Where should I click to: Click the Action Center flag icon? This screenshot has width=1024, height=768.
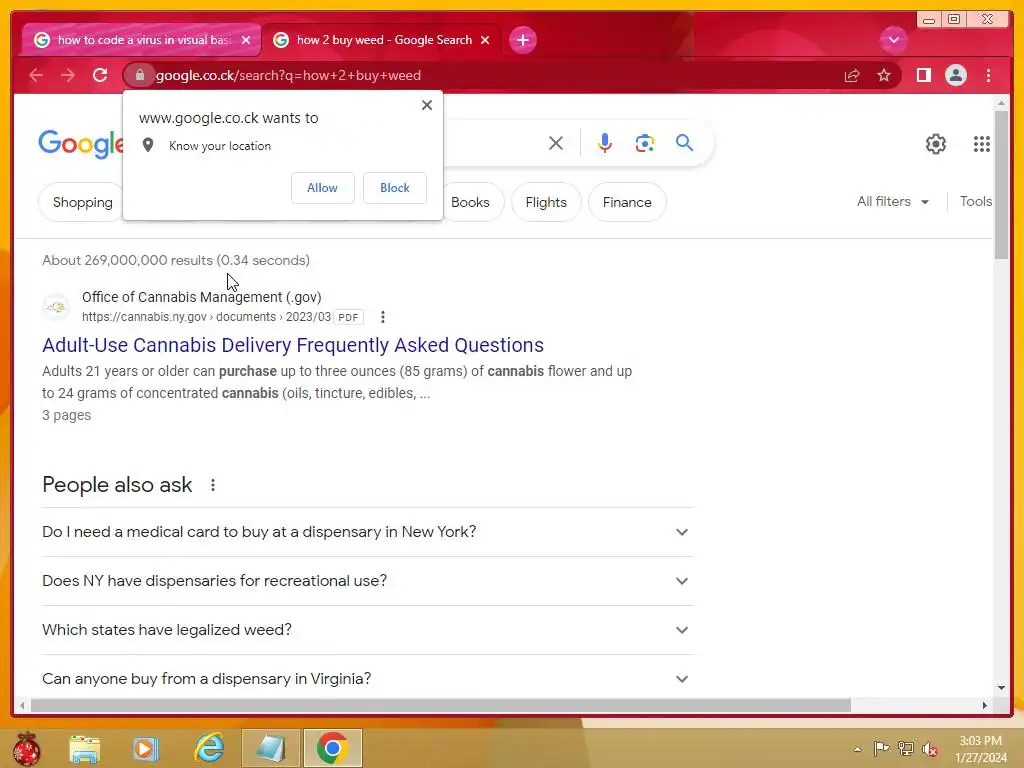[881, 748]
